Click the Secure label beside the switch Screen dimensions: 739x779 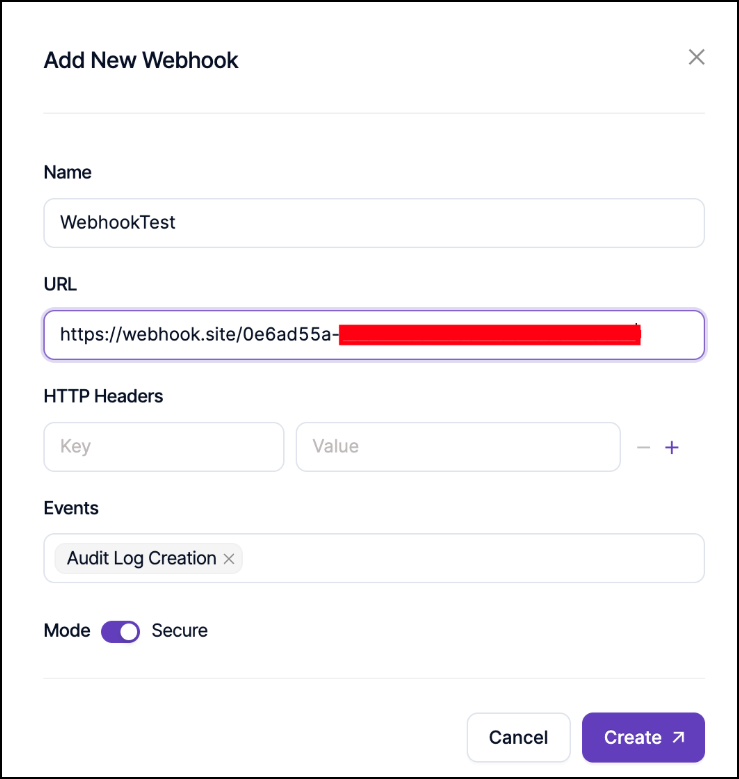[x=179, y=631]
